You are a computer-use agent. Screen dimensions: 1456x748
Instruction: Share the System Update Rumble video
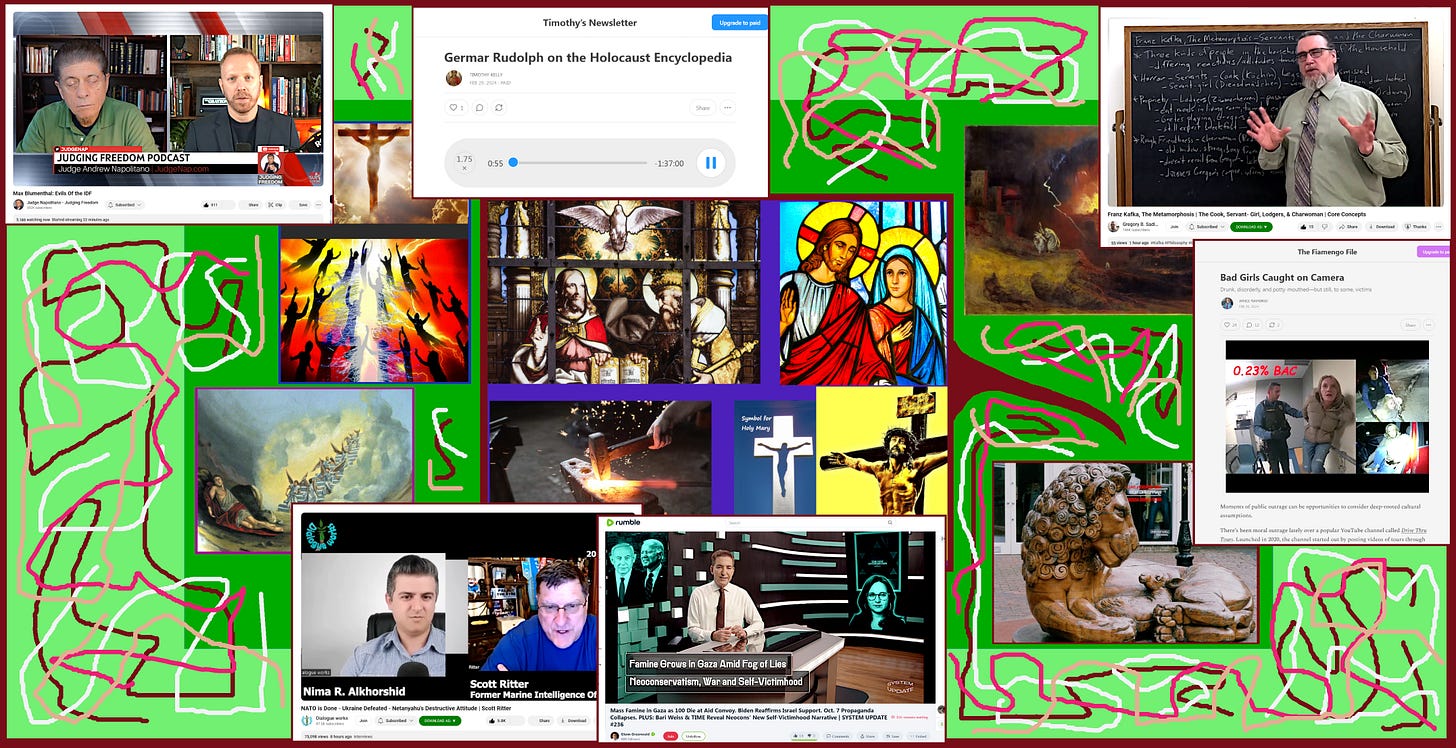[x=870, y=736]
